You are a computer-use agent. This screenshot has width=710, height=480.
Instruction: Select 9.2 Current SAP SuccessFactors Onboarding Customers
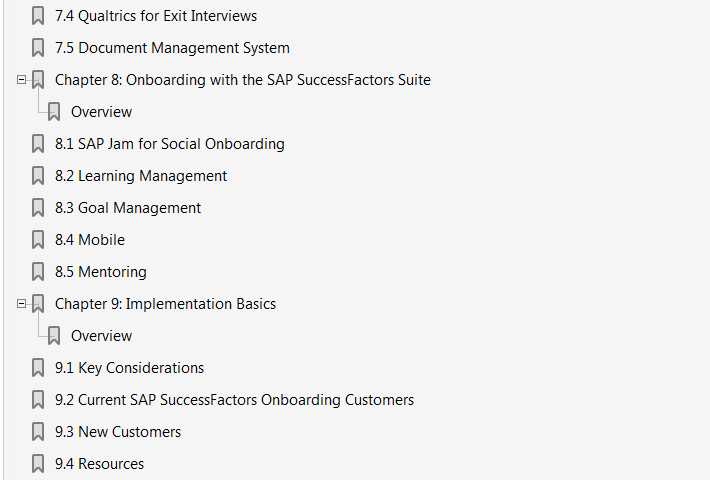coord(235,400)
